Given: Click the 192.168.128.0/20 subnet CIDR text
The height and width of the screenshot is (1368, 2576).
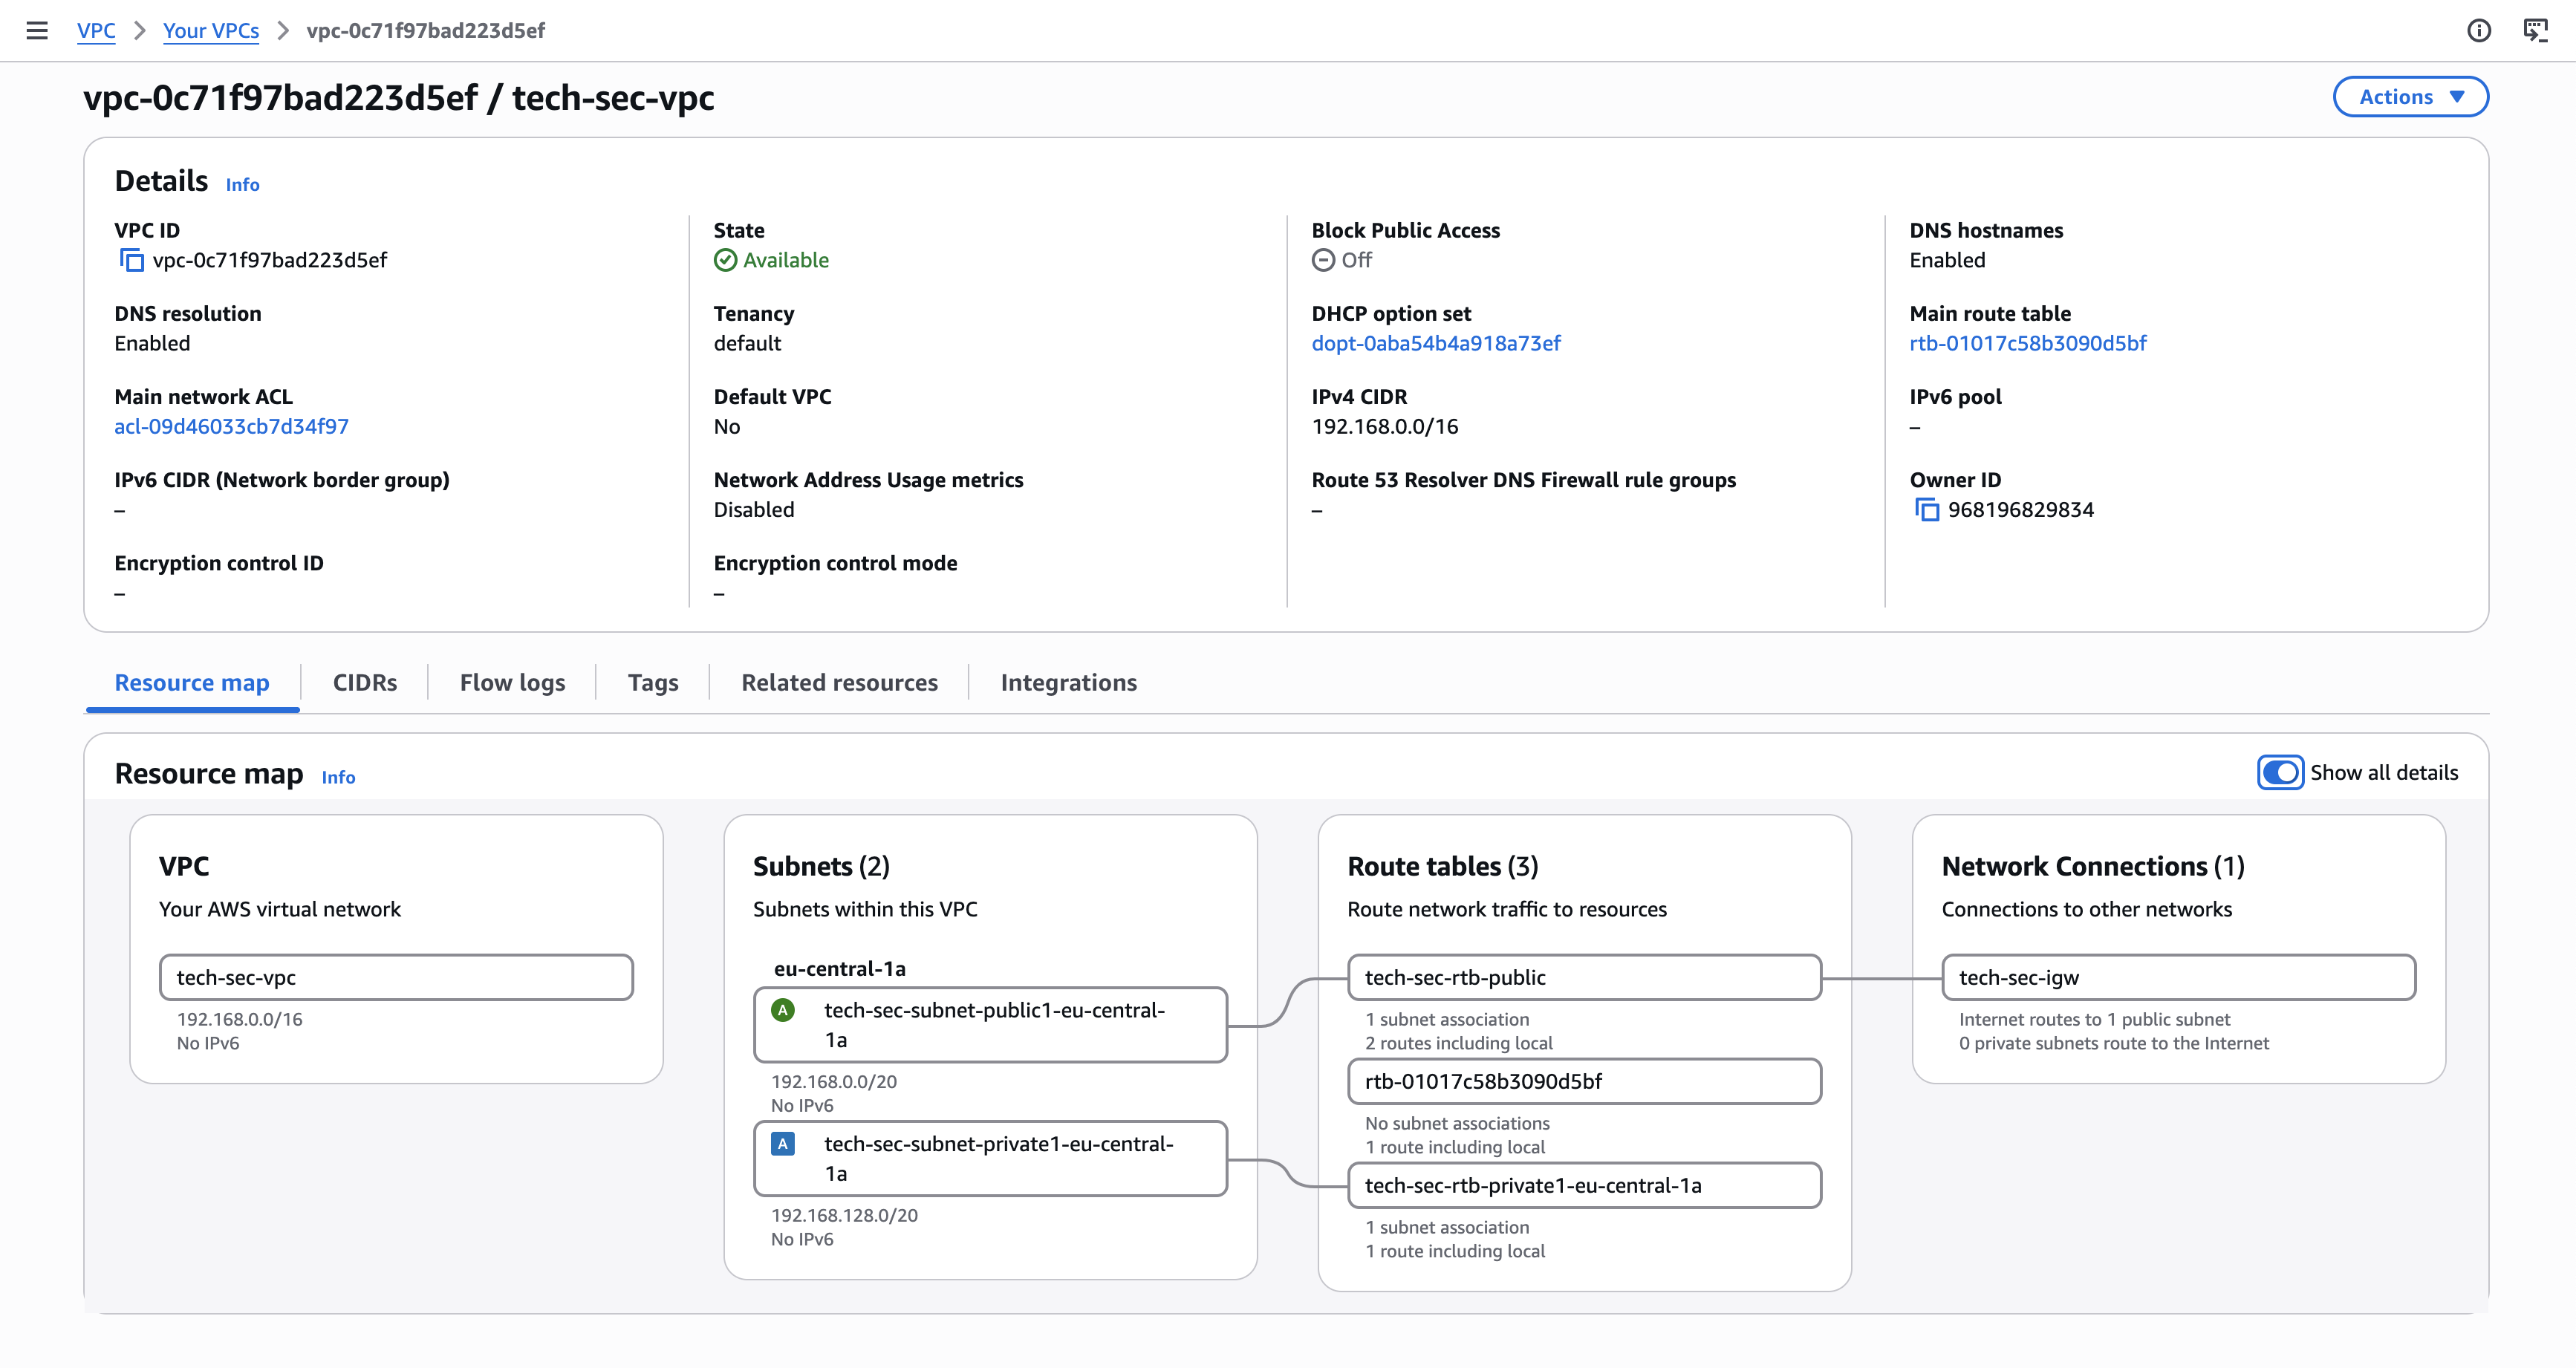Looking at the screenshot, I should pyautogui.click(x=844, y=1215).
